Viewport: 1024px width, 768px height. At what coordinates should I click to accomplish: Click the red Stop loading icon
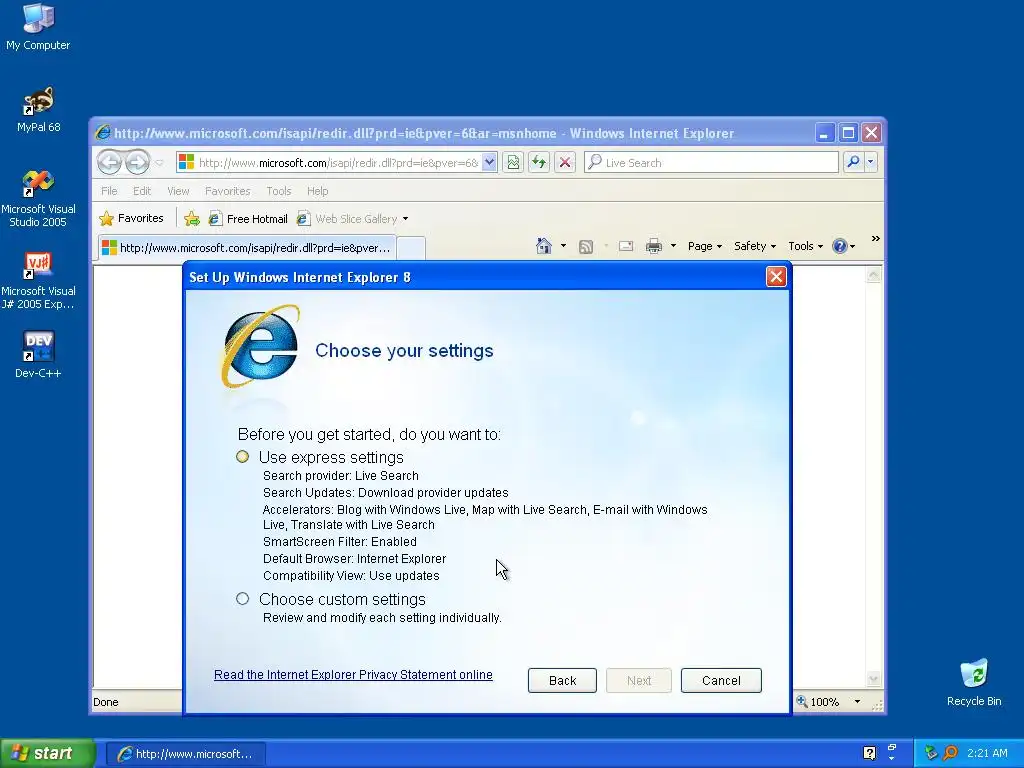click(x=565, y=162)
